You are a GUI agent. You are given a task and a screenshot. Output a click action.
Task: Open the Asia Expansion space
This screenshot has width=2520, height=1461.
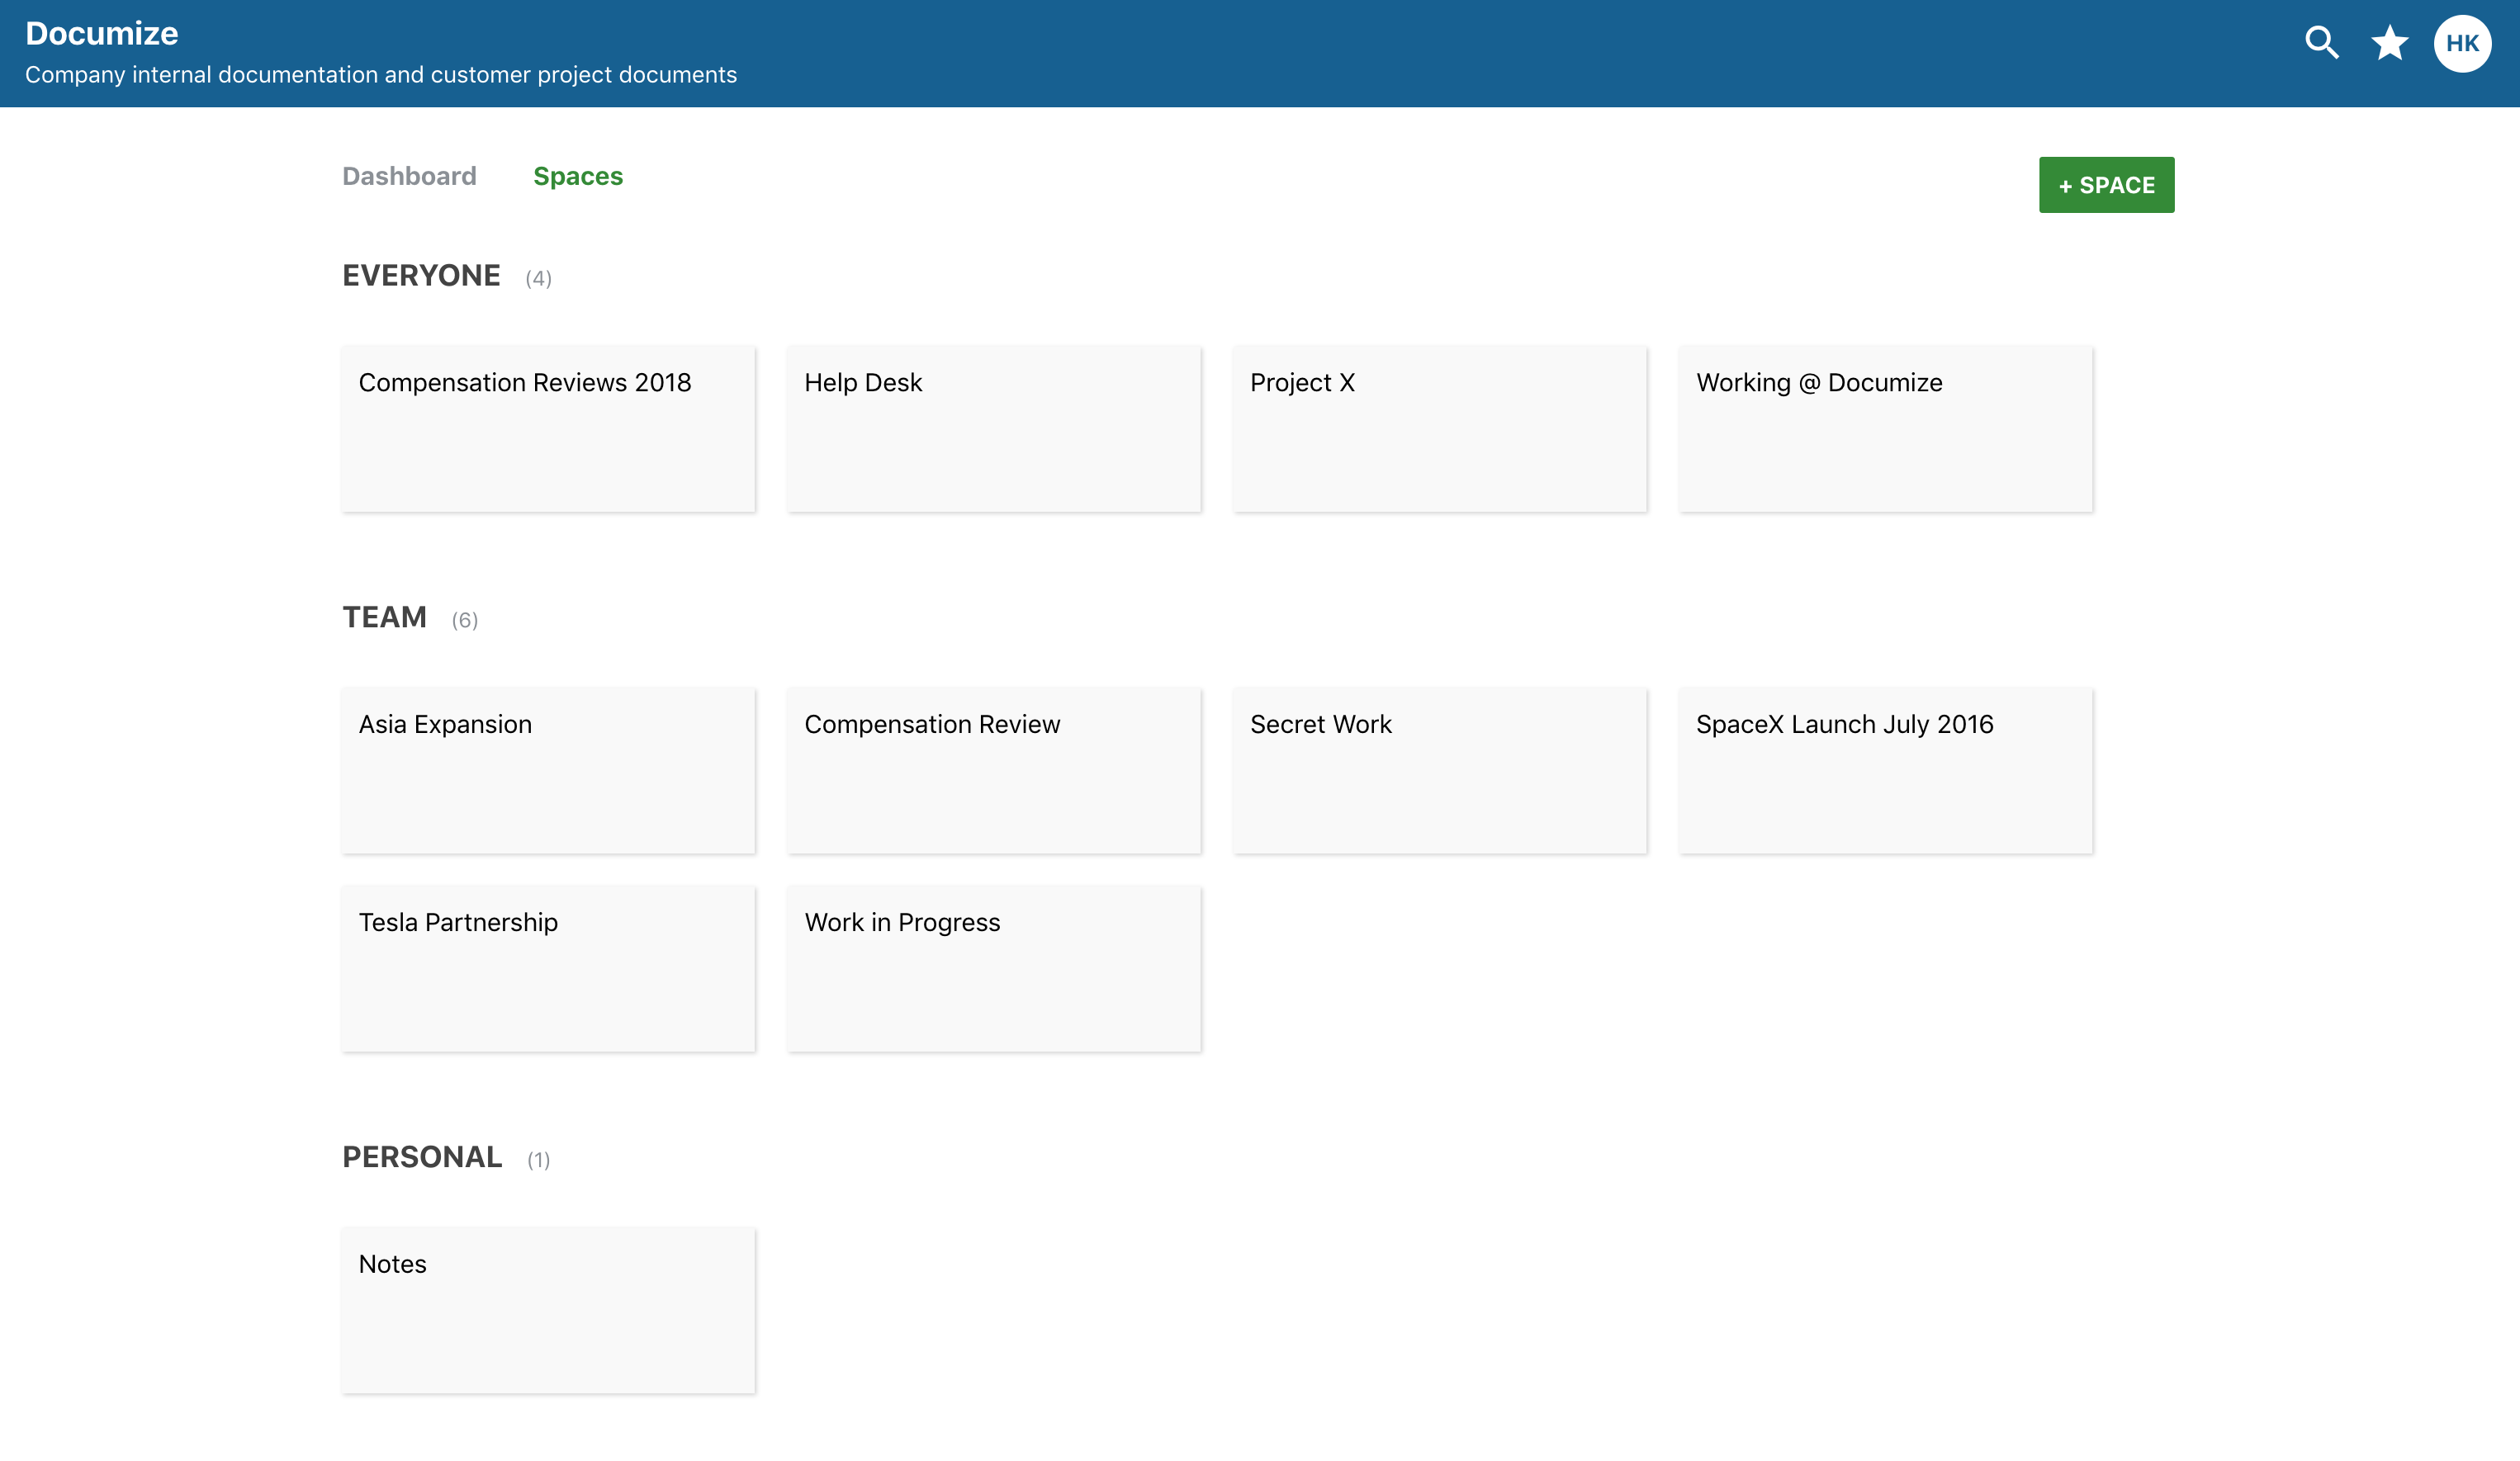548,771
